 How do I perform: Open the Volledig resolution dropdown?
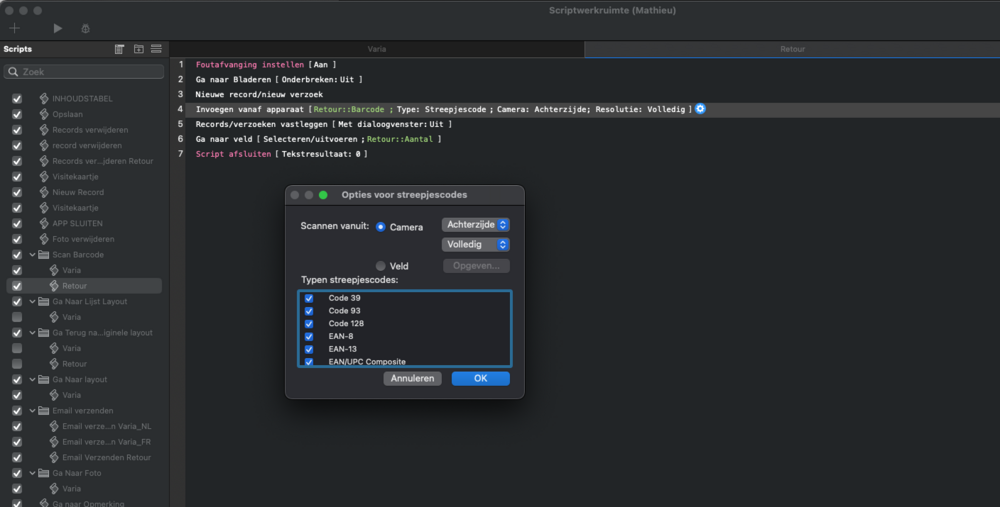pyautogui.click(x=476, y=244)
